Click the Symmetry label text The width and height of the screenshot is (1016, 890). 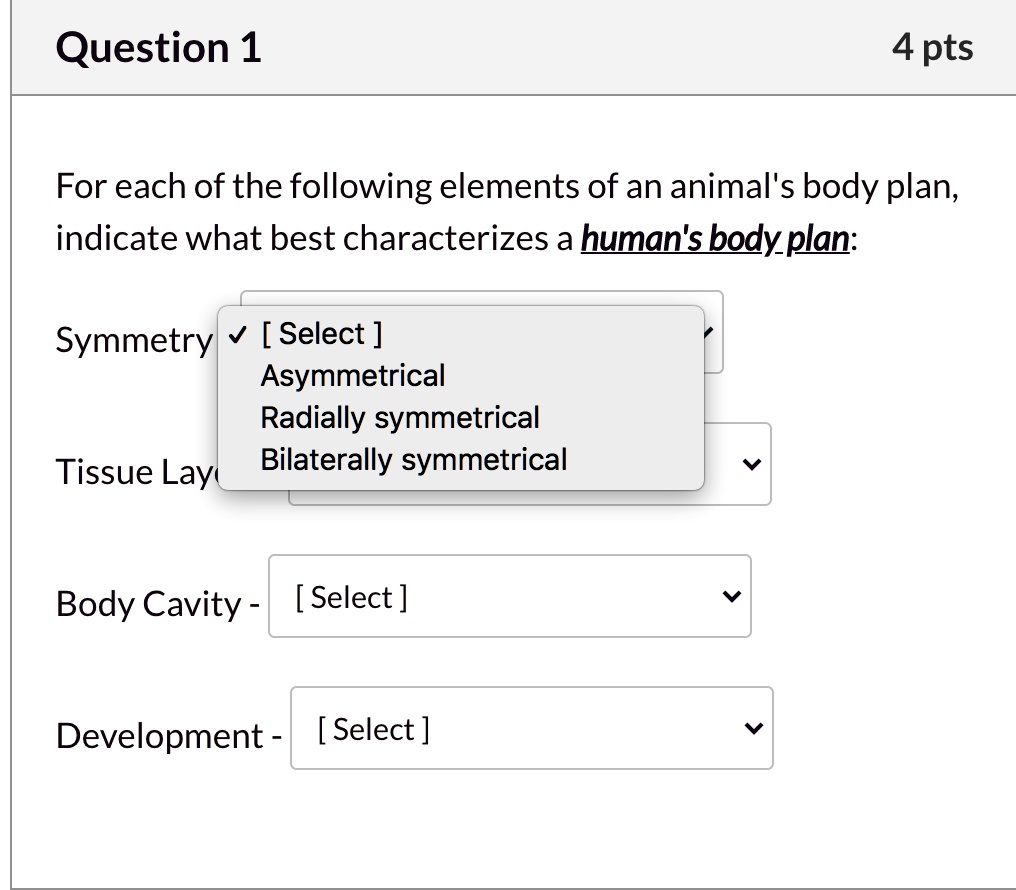click(133, 341)
